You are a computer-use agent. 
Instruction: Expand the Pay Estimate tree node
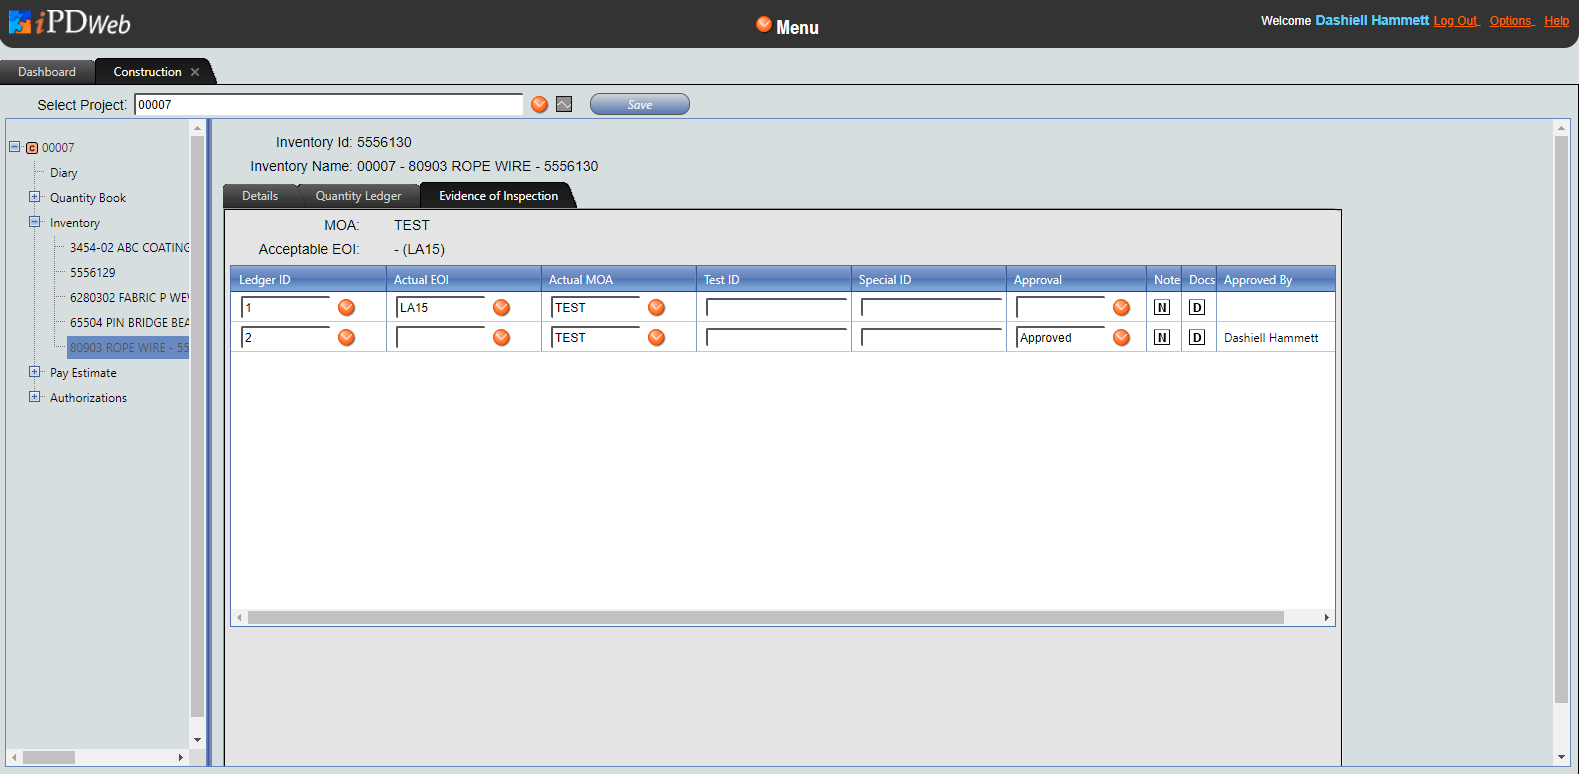click(35, 372)
